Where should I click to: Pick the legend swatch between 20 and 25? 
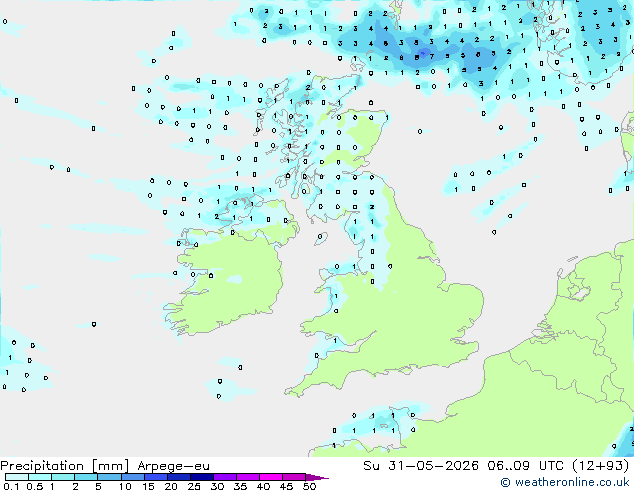coord(178,477)
